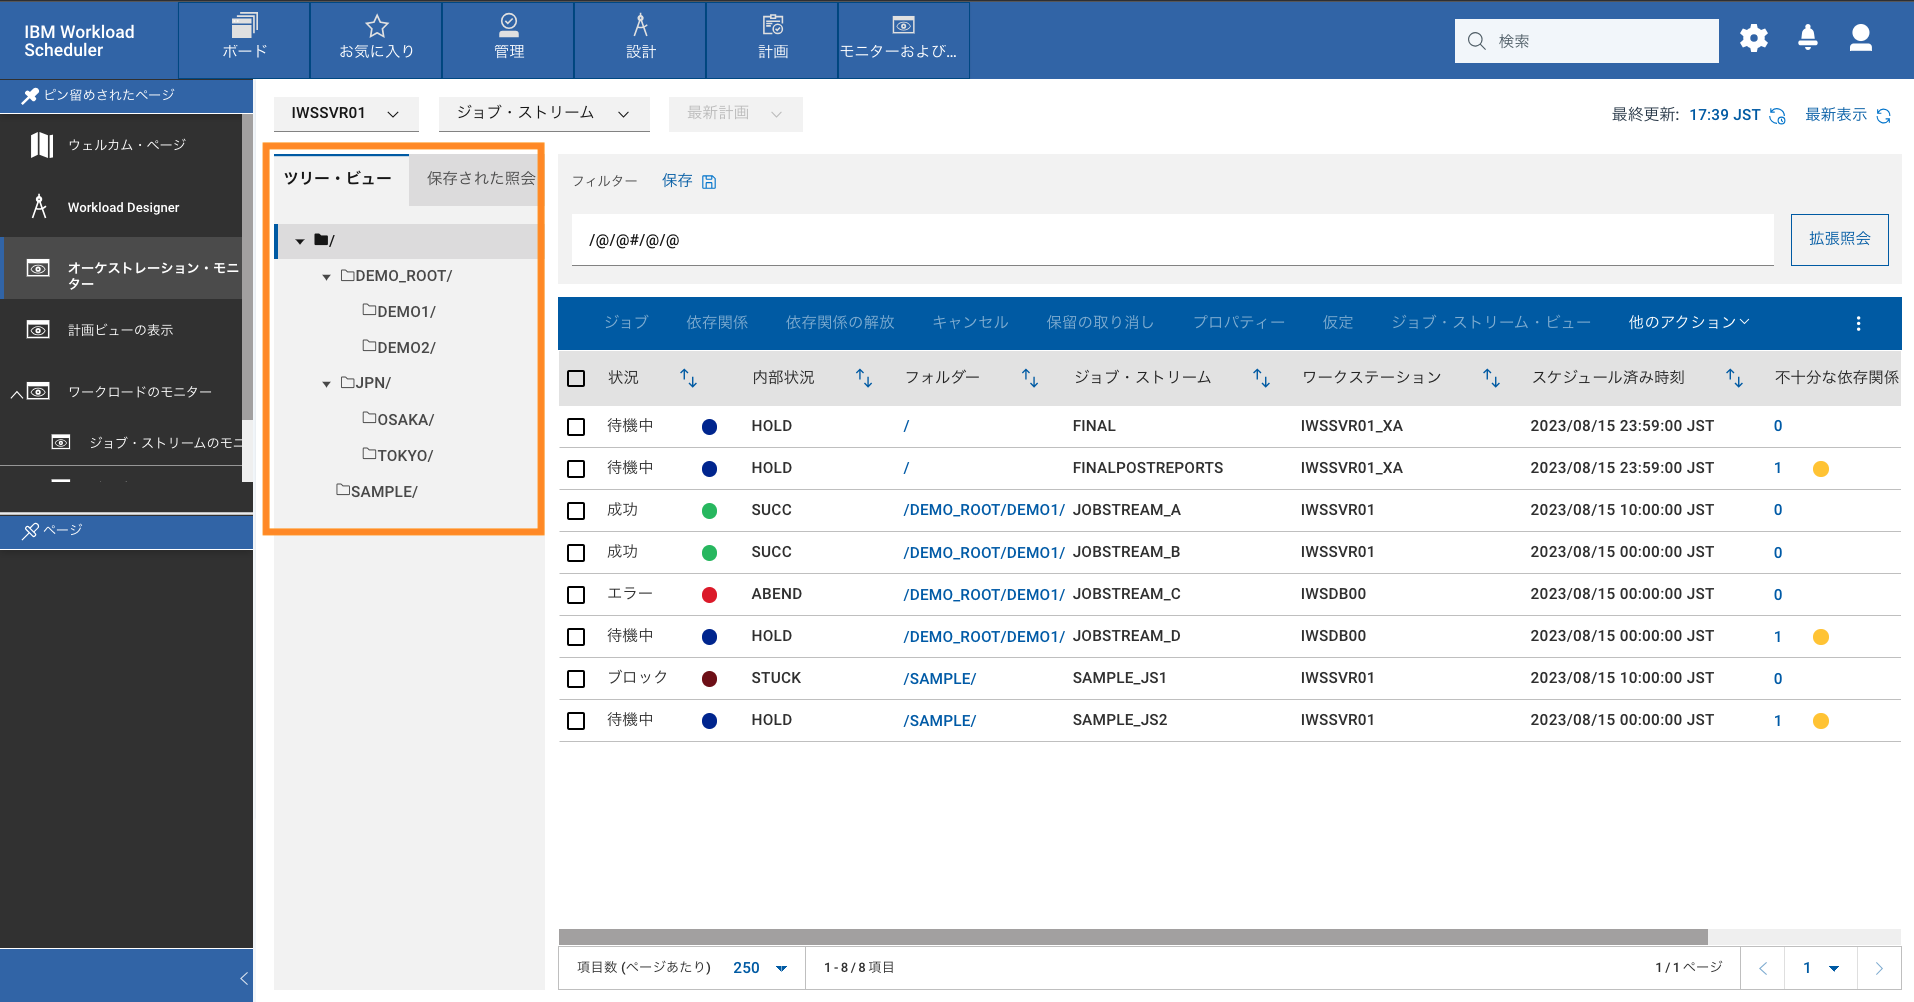This screenshot has width=1914, height=1002.
Task: Collapse the DEMO_ROOT/ folder node
Action: pos(326,277)
